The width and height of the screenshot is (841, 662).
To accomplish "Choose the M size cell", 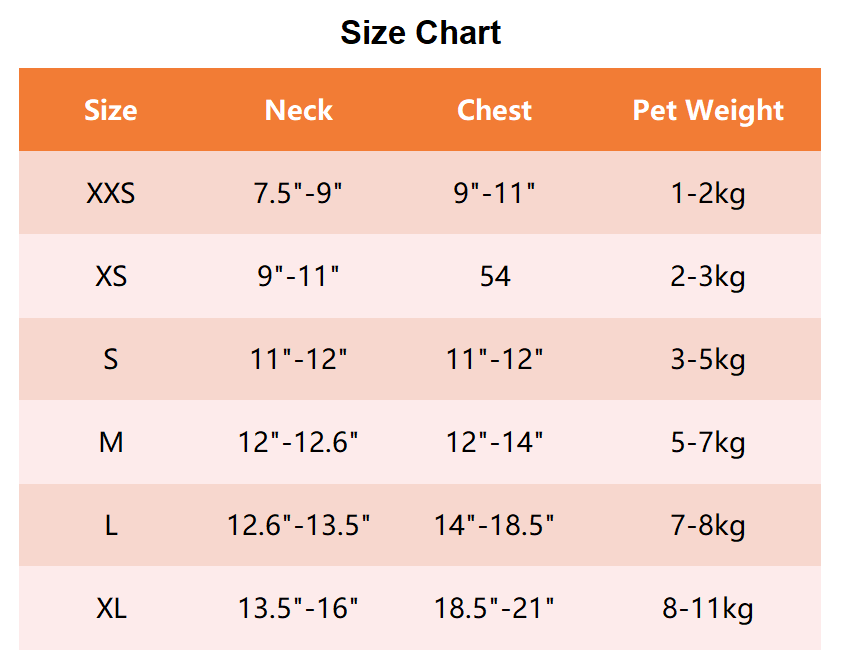I will (110, 442).
